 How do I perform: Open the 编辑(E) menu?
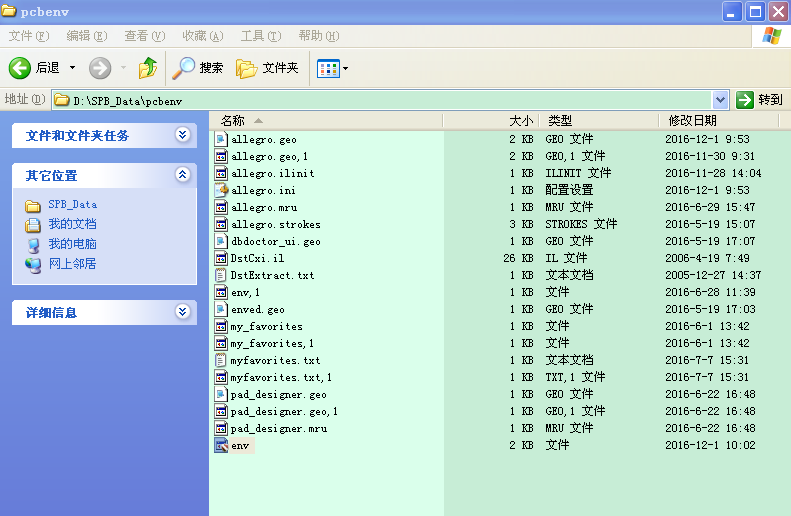(87, 36)
